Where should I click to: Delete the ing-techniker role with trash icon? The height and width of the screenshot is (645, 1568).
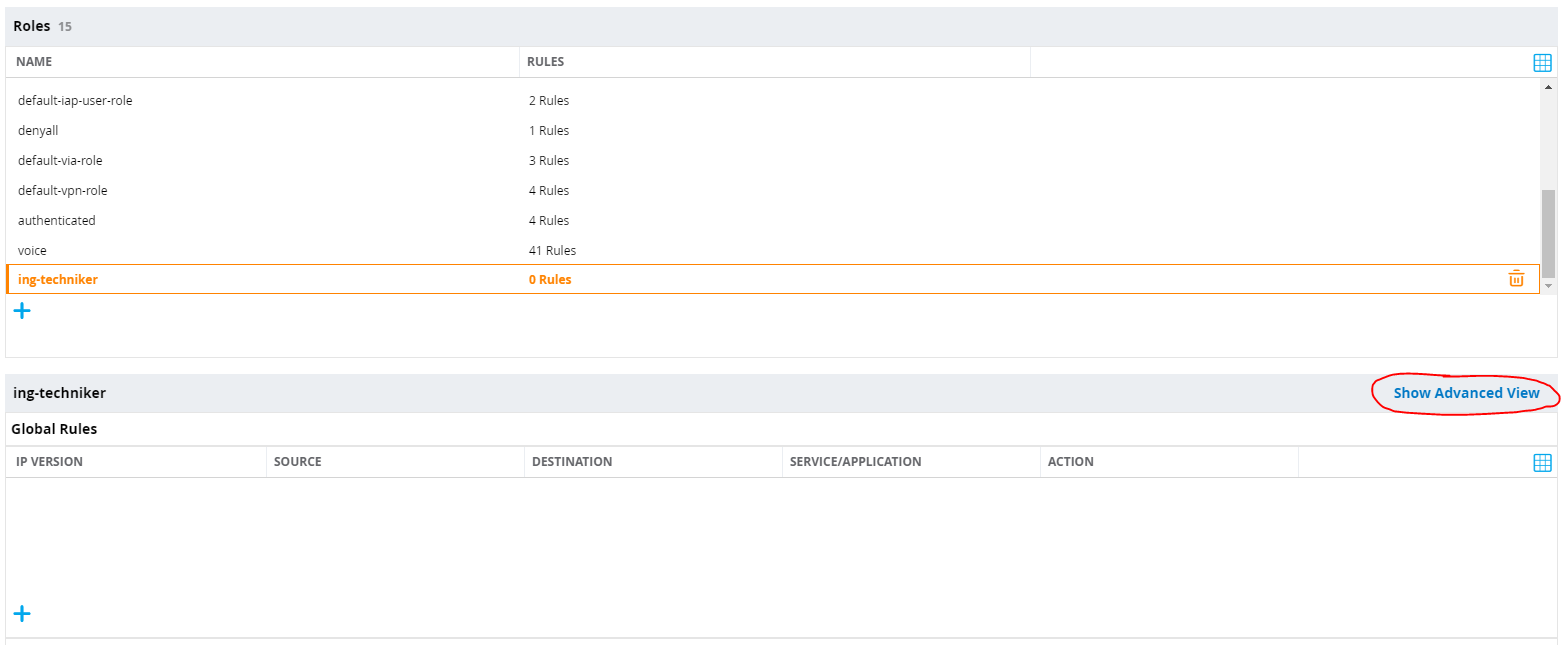click(x=1516, y=279)
